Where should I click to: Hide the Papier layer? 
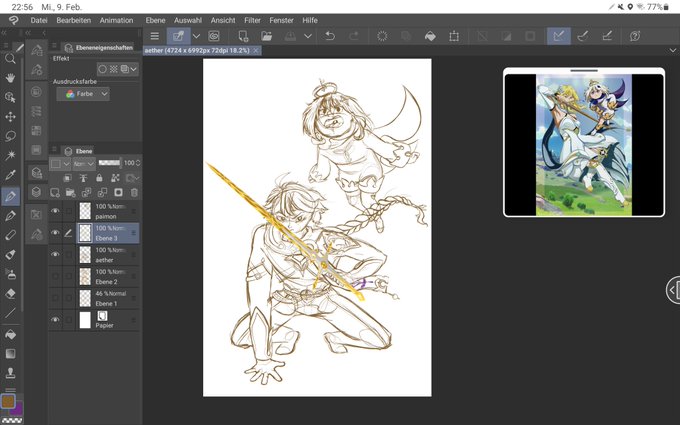[55, 319]
